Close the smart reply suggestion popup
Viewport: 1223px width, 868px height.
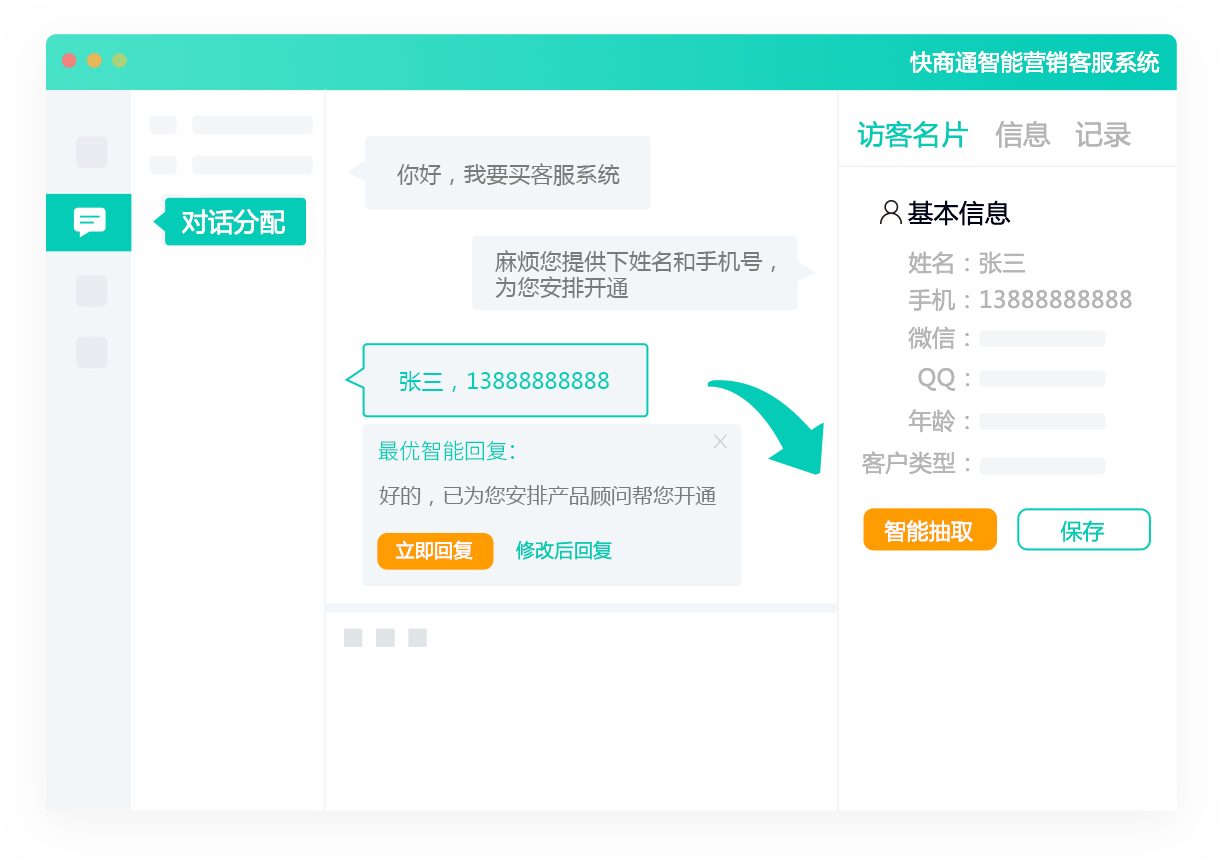[x=720, y=441]
